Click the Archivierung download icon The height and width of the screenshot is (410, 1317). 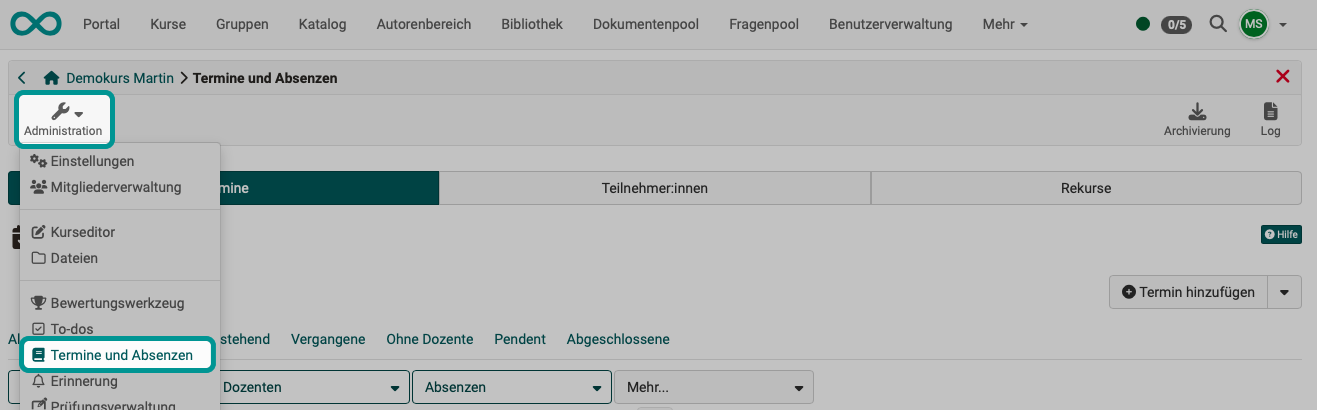click(1197, 120)
